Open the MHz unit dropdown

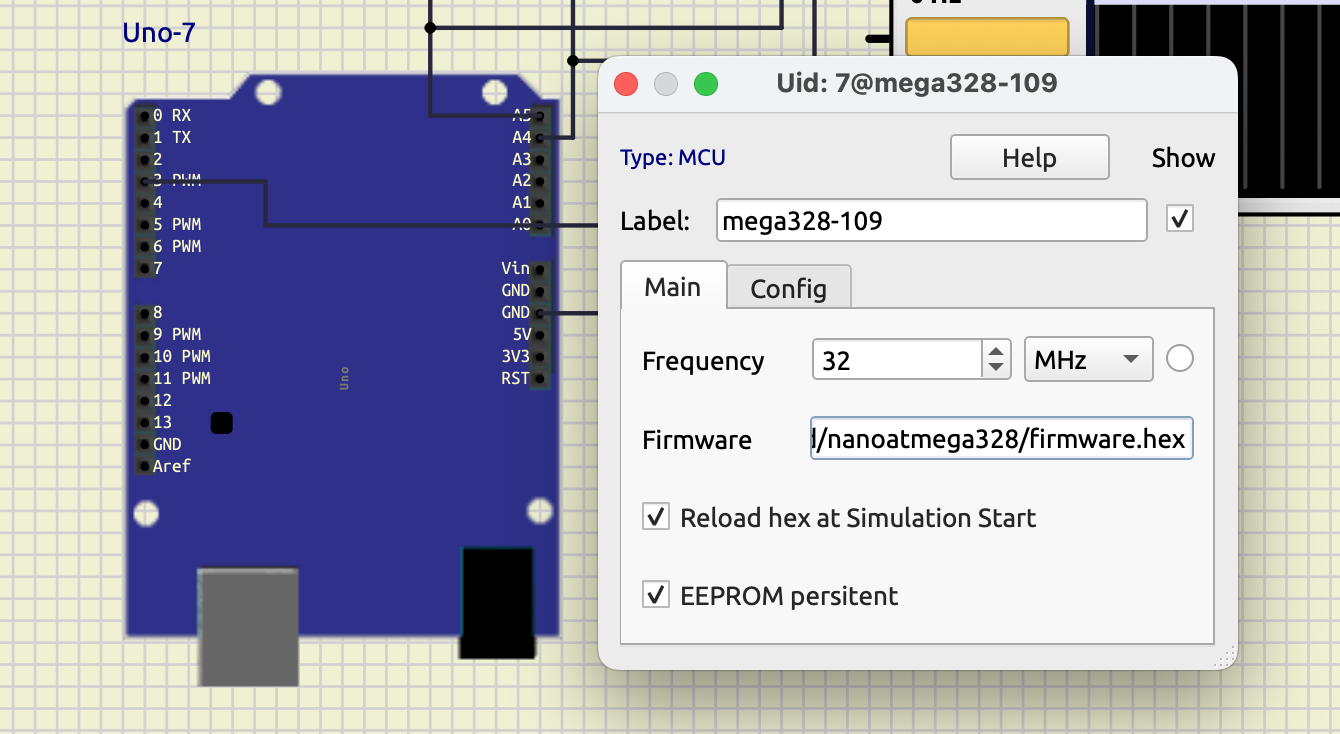coord(1088,360)
